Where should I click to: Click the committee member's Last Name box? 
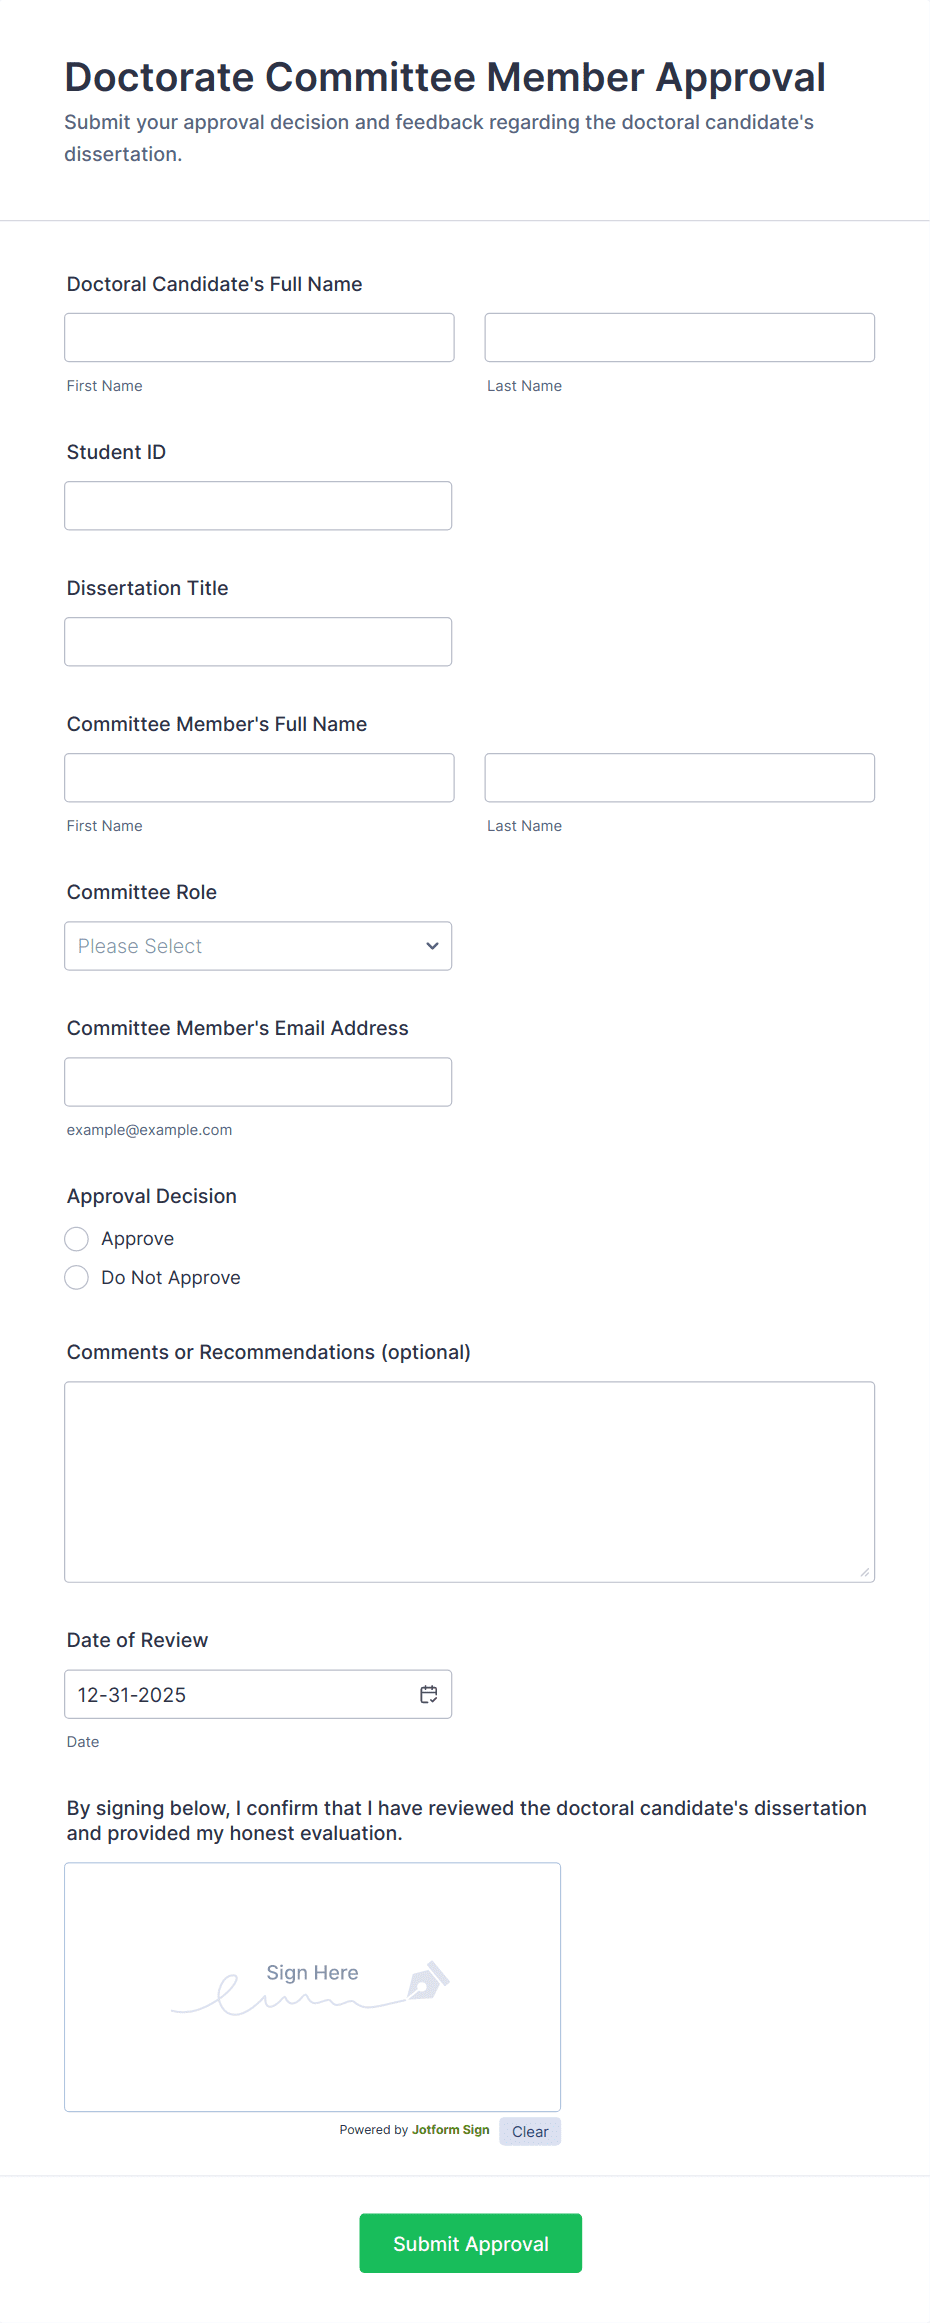679,777
